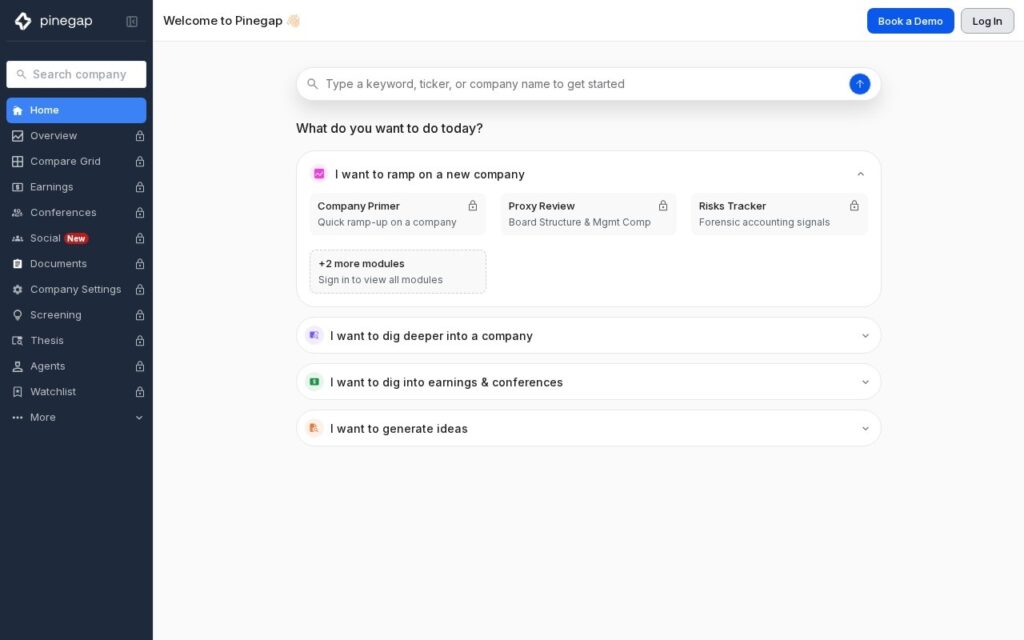
Task: Click the Pinegap logo icon
Action: point(23,21)
